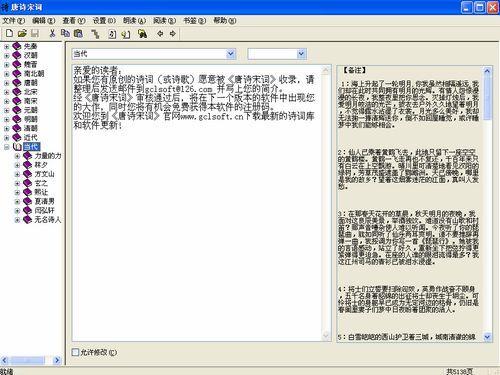This screenshot has height=375, width=500.
Task: Collapse the 当代 tree node
Action: point(6,147)
